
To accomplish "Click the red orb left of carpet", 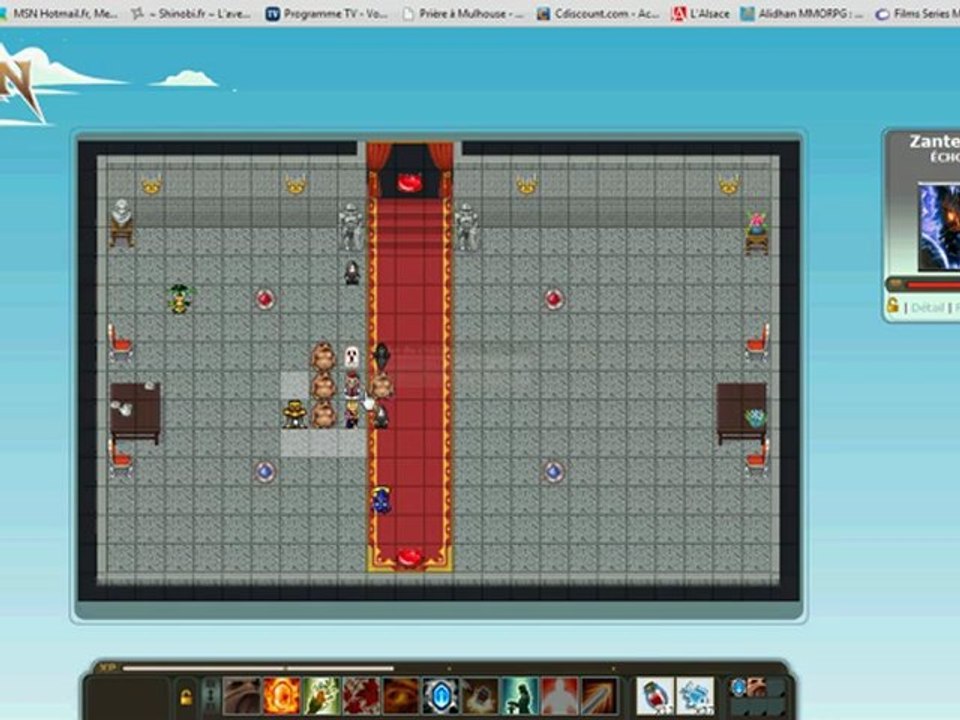I will 264,299.
